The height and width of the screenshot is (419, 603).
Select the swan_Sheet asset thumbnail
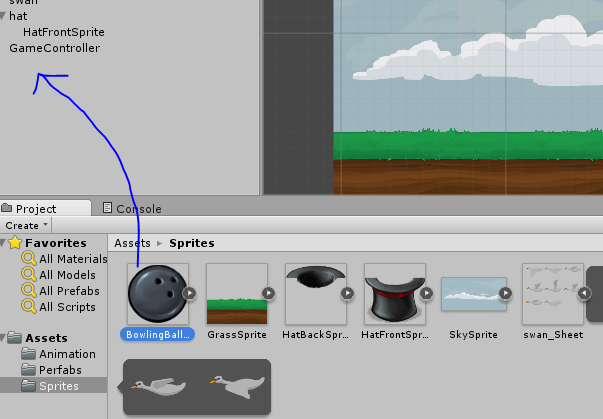(x=553, y=294)
